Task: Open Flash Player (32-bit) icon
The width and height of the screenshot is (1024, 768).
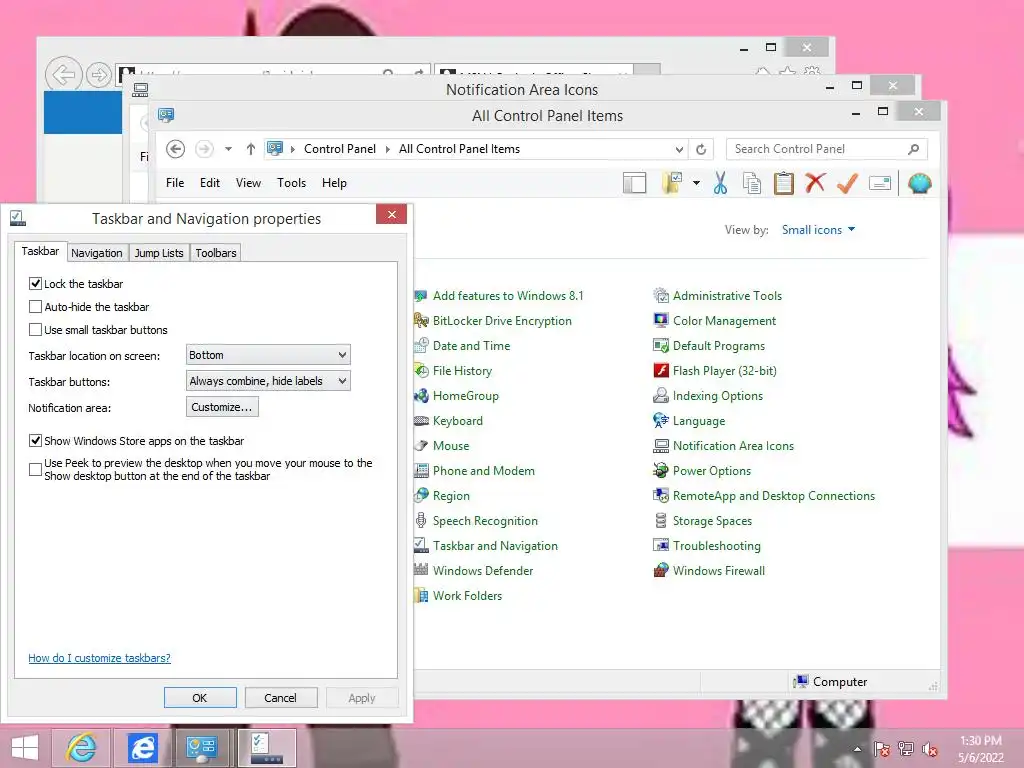Action: 661,370
